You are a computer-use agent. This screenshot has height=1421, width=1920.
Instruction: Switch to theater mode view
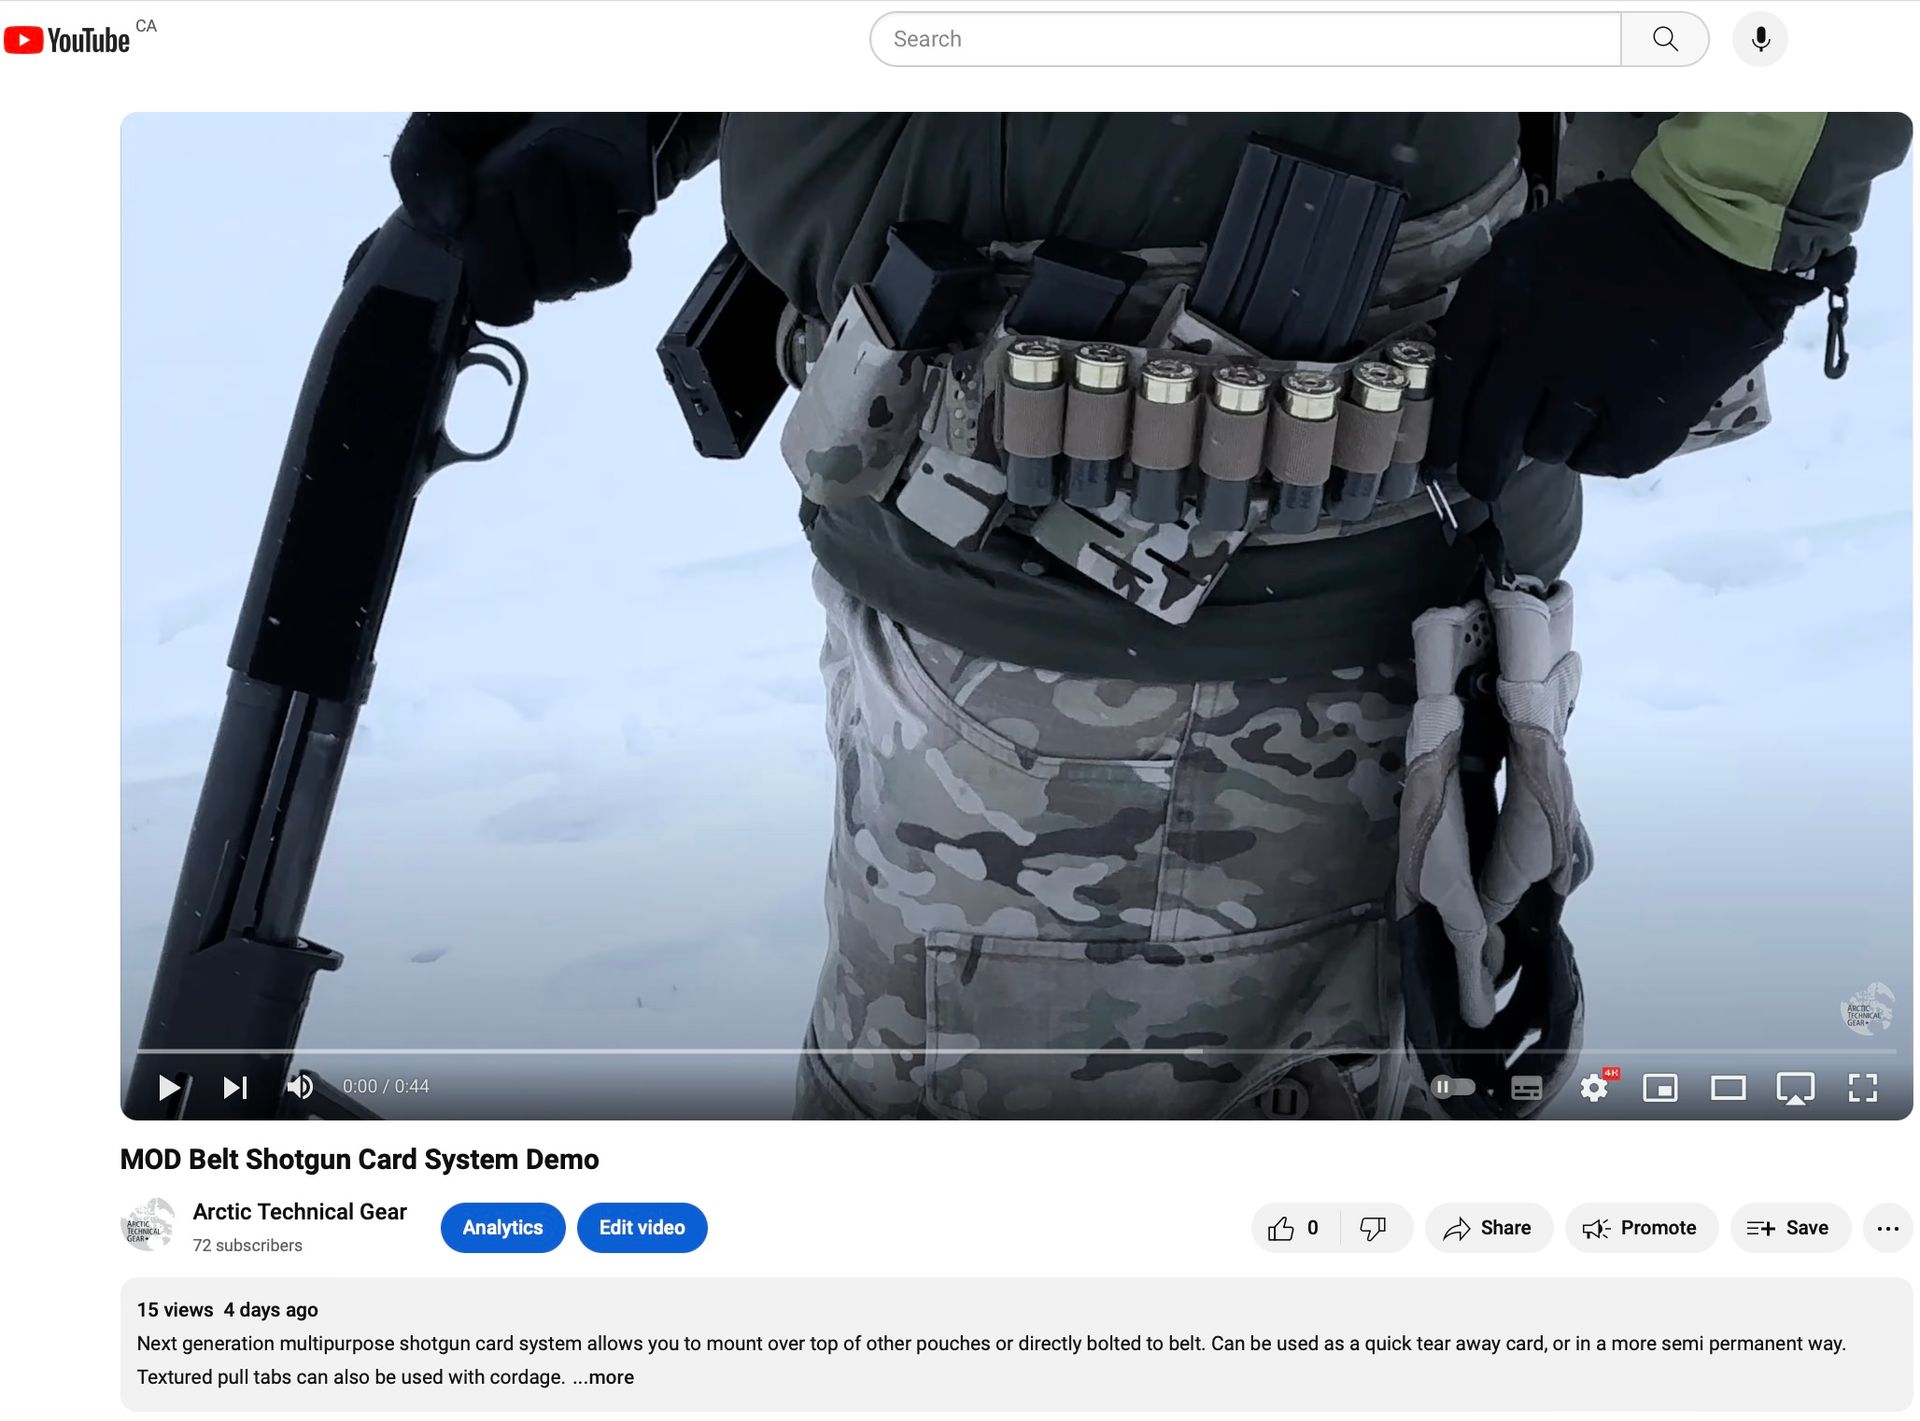1728,1088
